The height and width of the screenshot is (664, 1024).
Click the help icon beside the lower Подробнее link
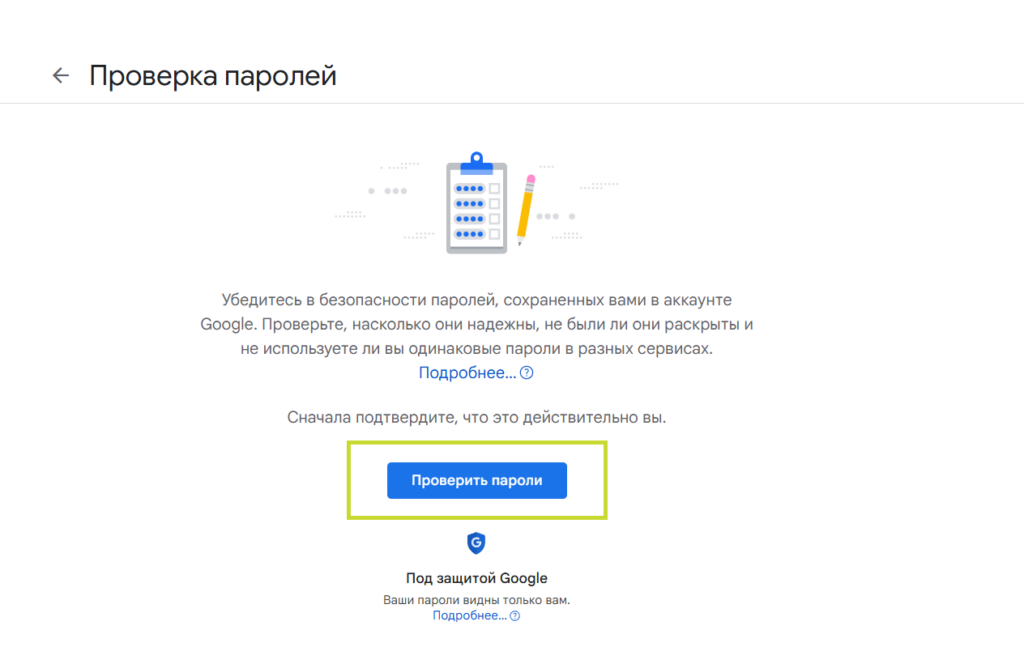click(515, 616)
